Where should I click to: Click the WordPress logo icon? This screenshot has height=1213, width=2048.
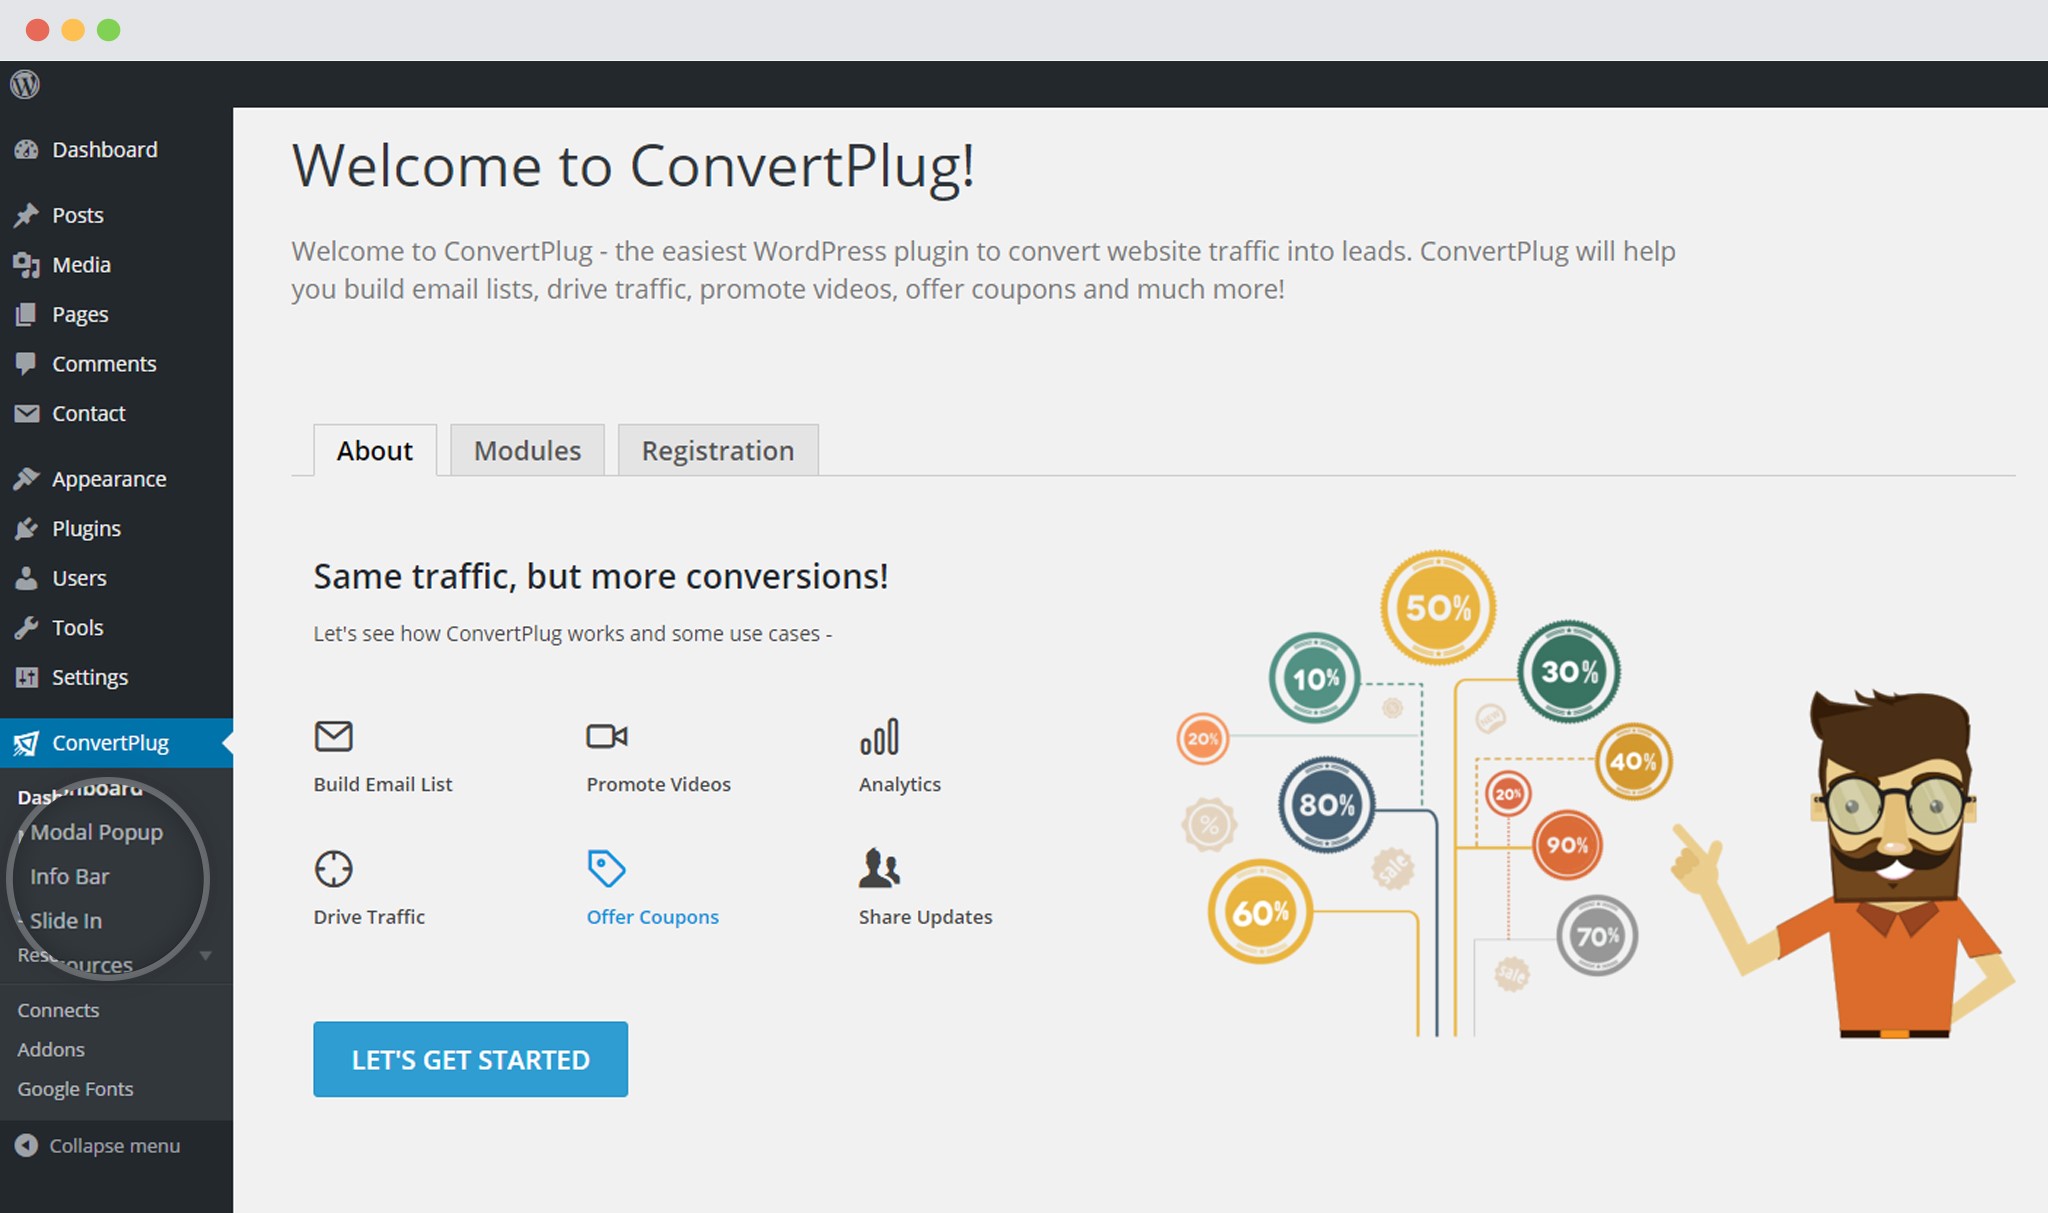(x=25, y=85)
